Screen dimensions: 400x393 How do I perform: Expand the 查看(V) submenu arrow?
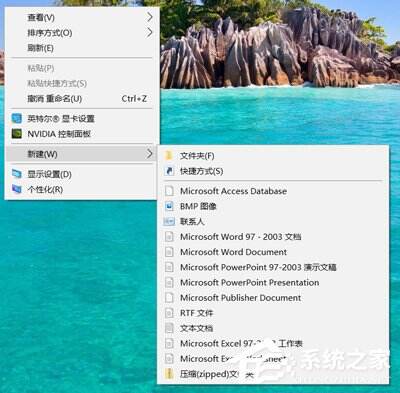click(x=150, y=17)
